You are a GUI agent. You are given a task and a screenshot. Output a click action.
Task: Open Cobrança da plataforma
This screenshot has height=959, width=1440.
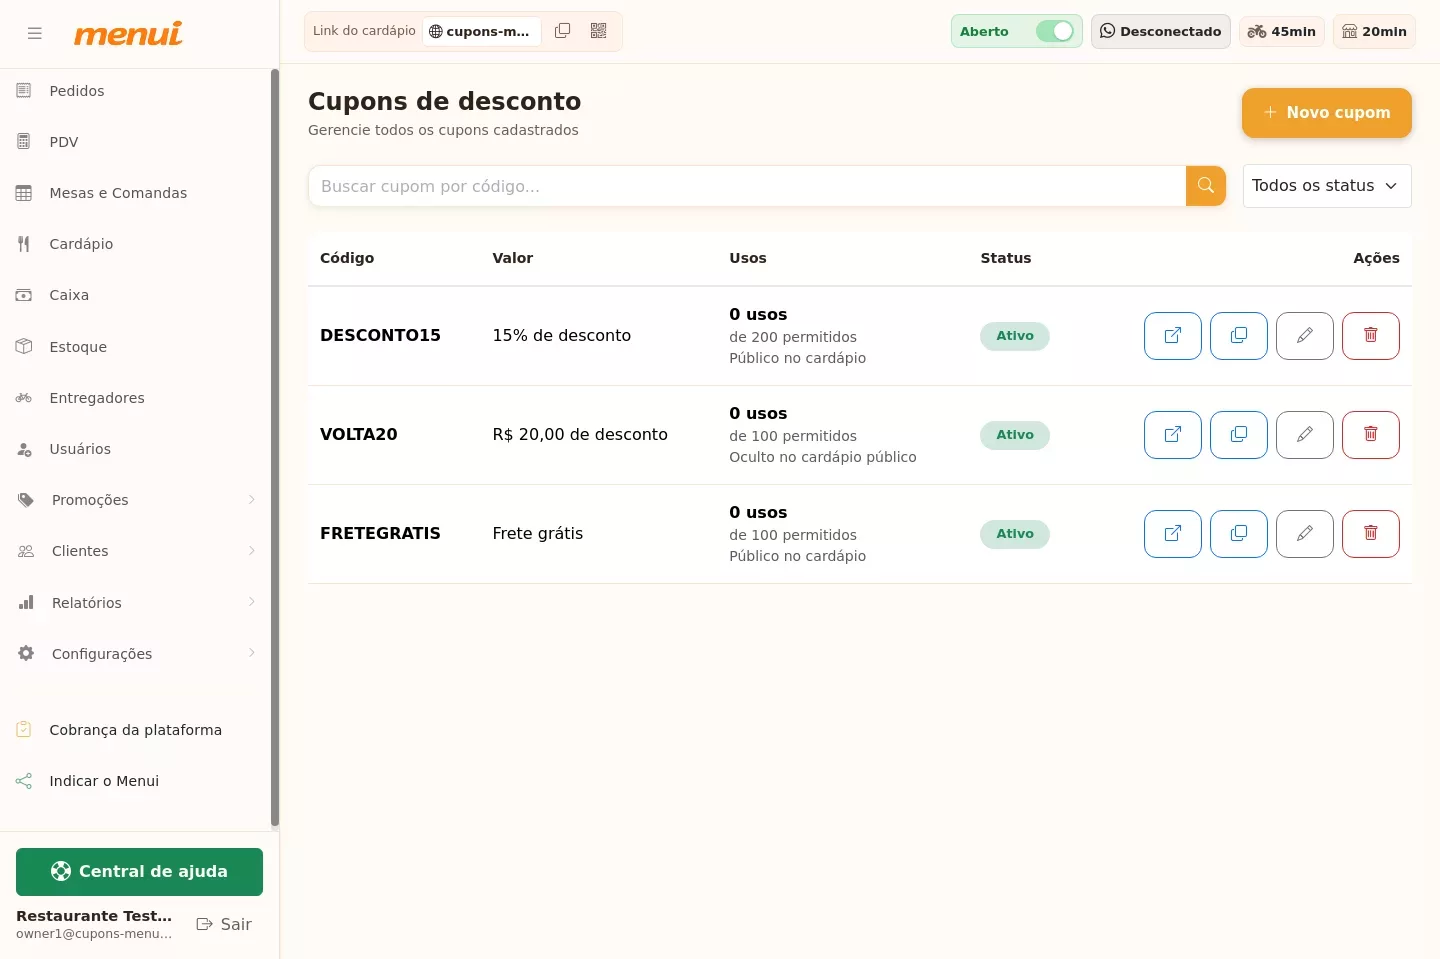click(136, 730)
